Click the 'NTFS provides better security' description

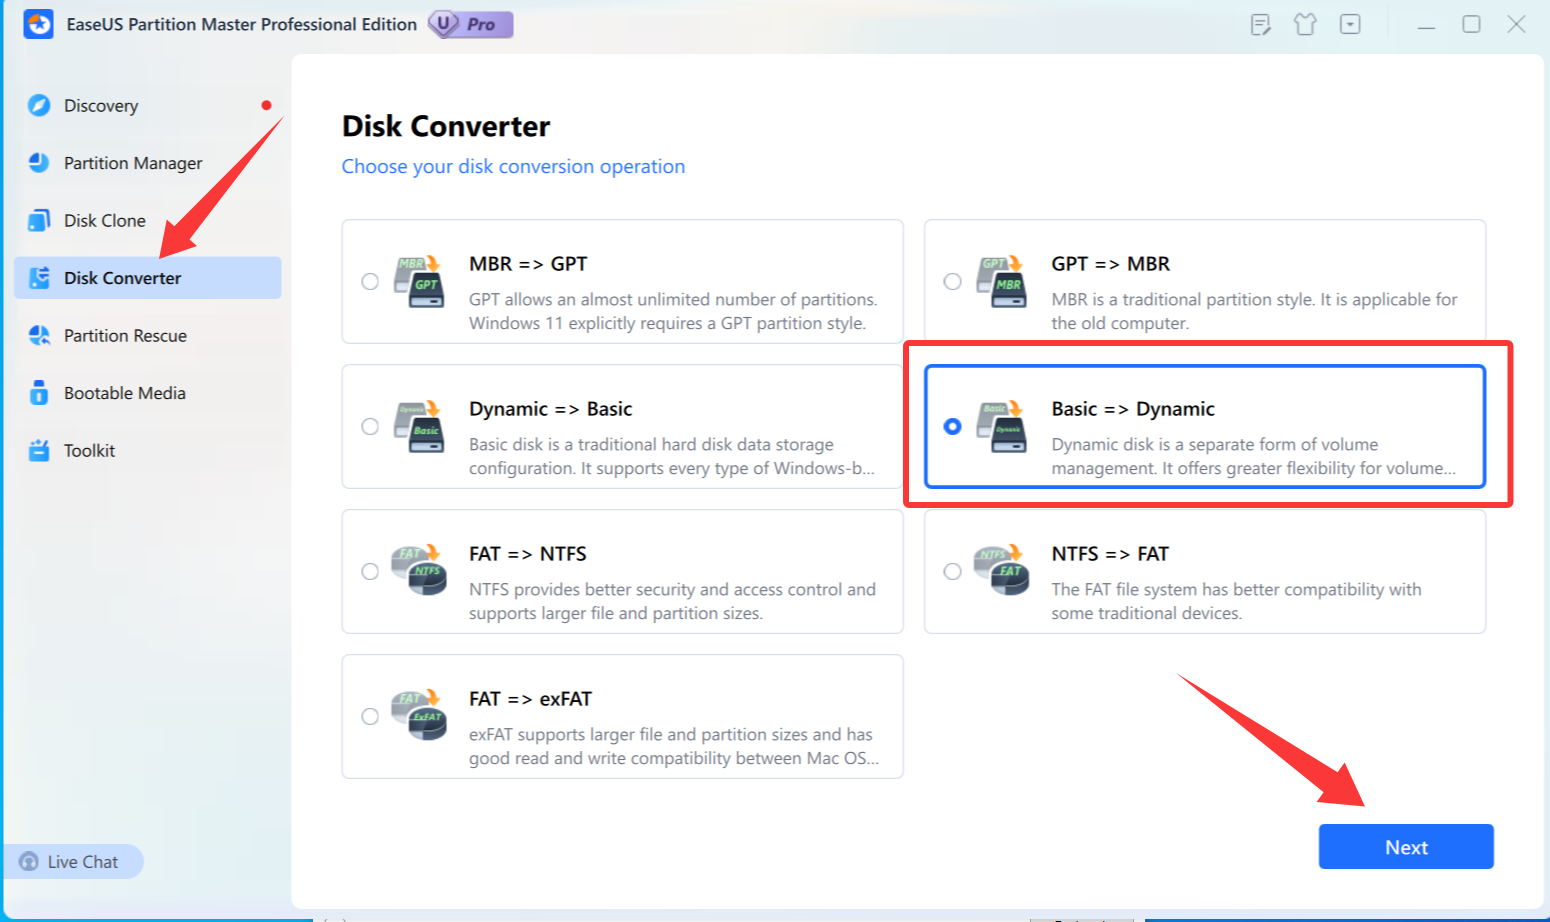[672, 601]
